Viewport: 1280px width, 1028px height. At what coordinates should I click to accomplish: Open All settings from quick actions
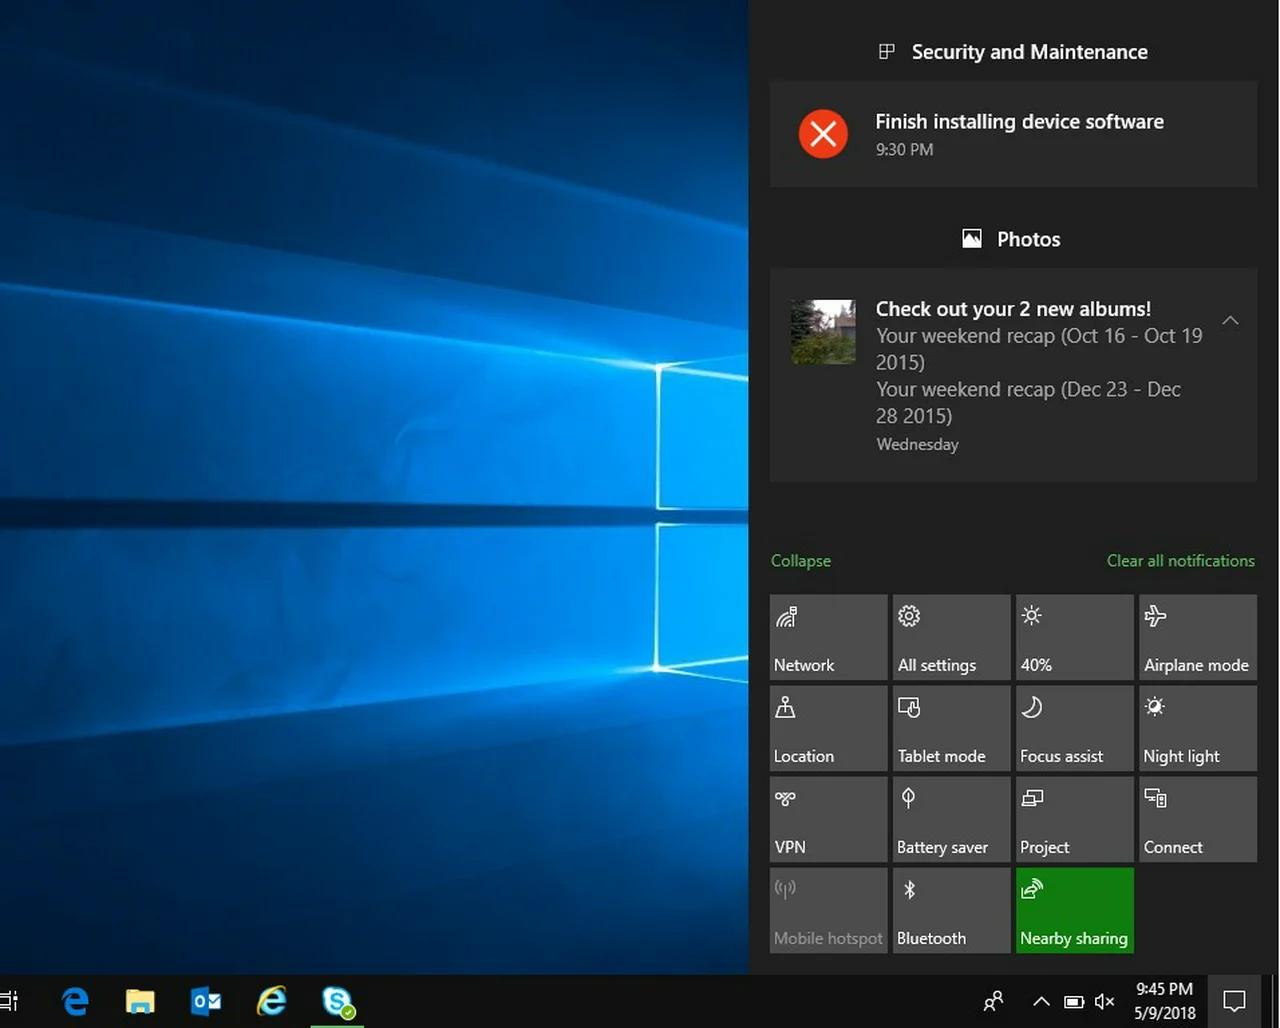click(950, 637)
